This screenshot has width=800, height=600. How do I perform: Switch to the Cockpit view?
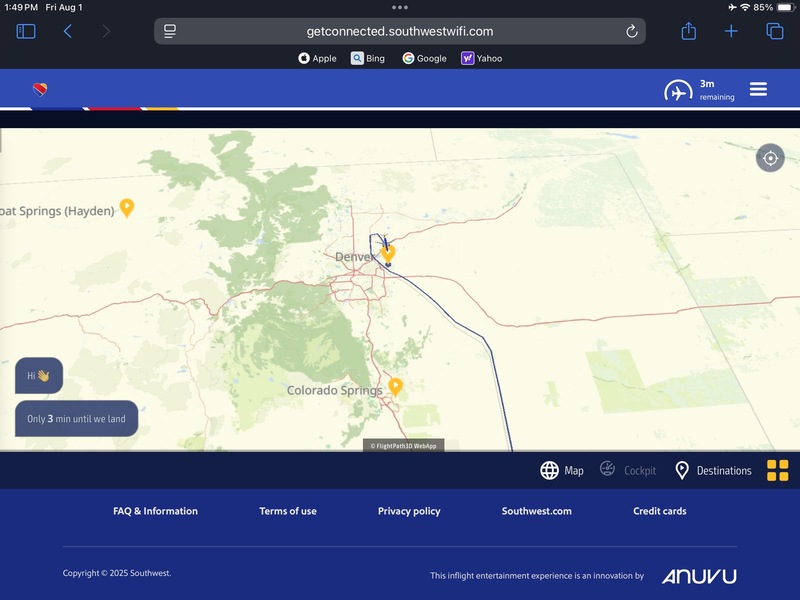(x=628, y=470)
